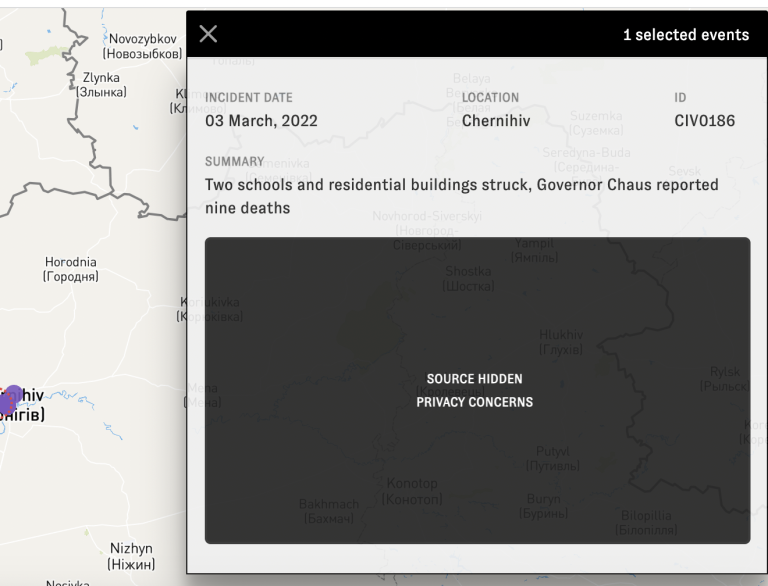Select the '03 March, 2022' date value
Screen dimensions: 768x586
261,121
